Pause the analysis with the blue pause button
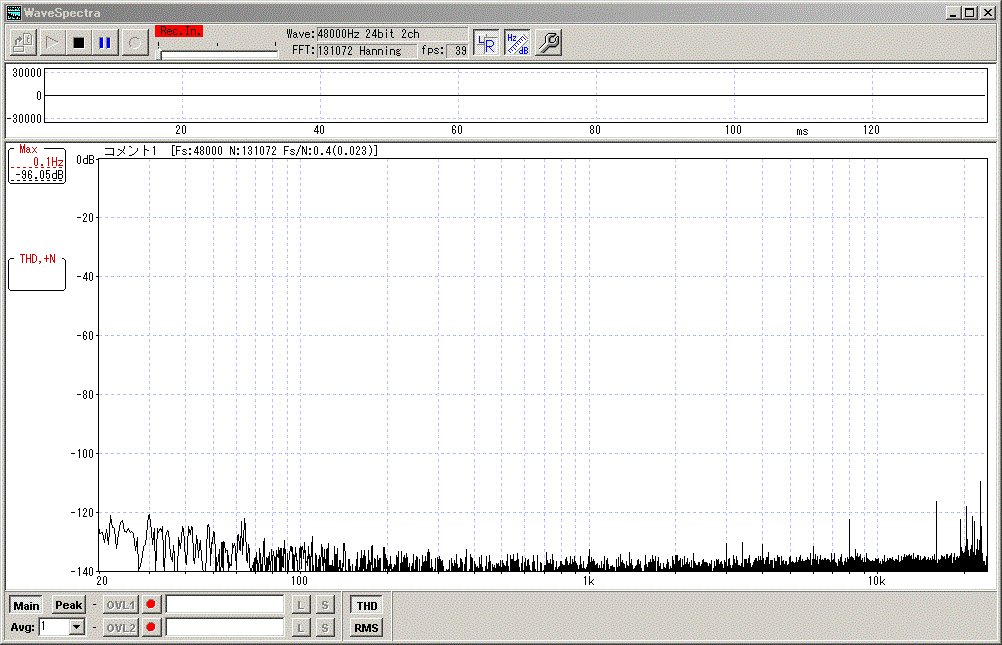1002x645 pixels. pyautogui.click(x=105, y=43)
